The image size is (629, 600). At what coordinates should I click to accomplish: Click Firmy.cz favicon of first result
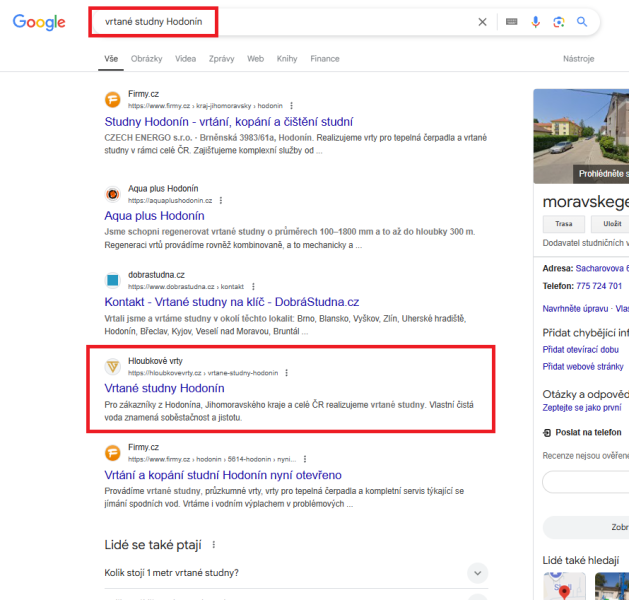coord(113,99)
